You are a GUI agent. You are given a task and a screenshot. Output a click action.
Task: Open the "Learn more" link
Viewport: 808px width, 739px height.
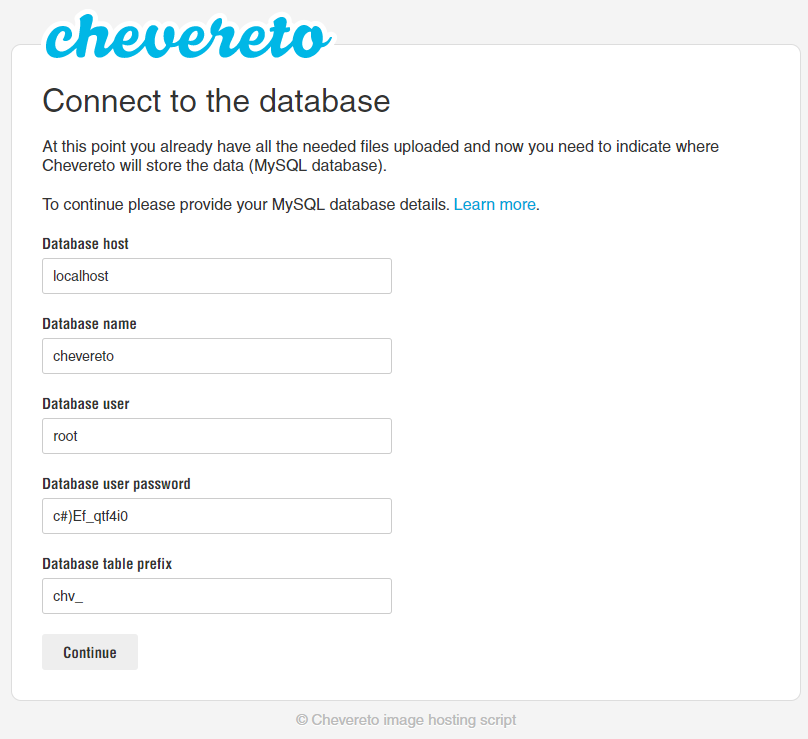[494, 204]
